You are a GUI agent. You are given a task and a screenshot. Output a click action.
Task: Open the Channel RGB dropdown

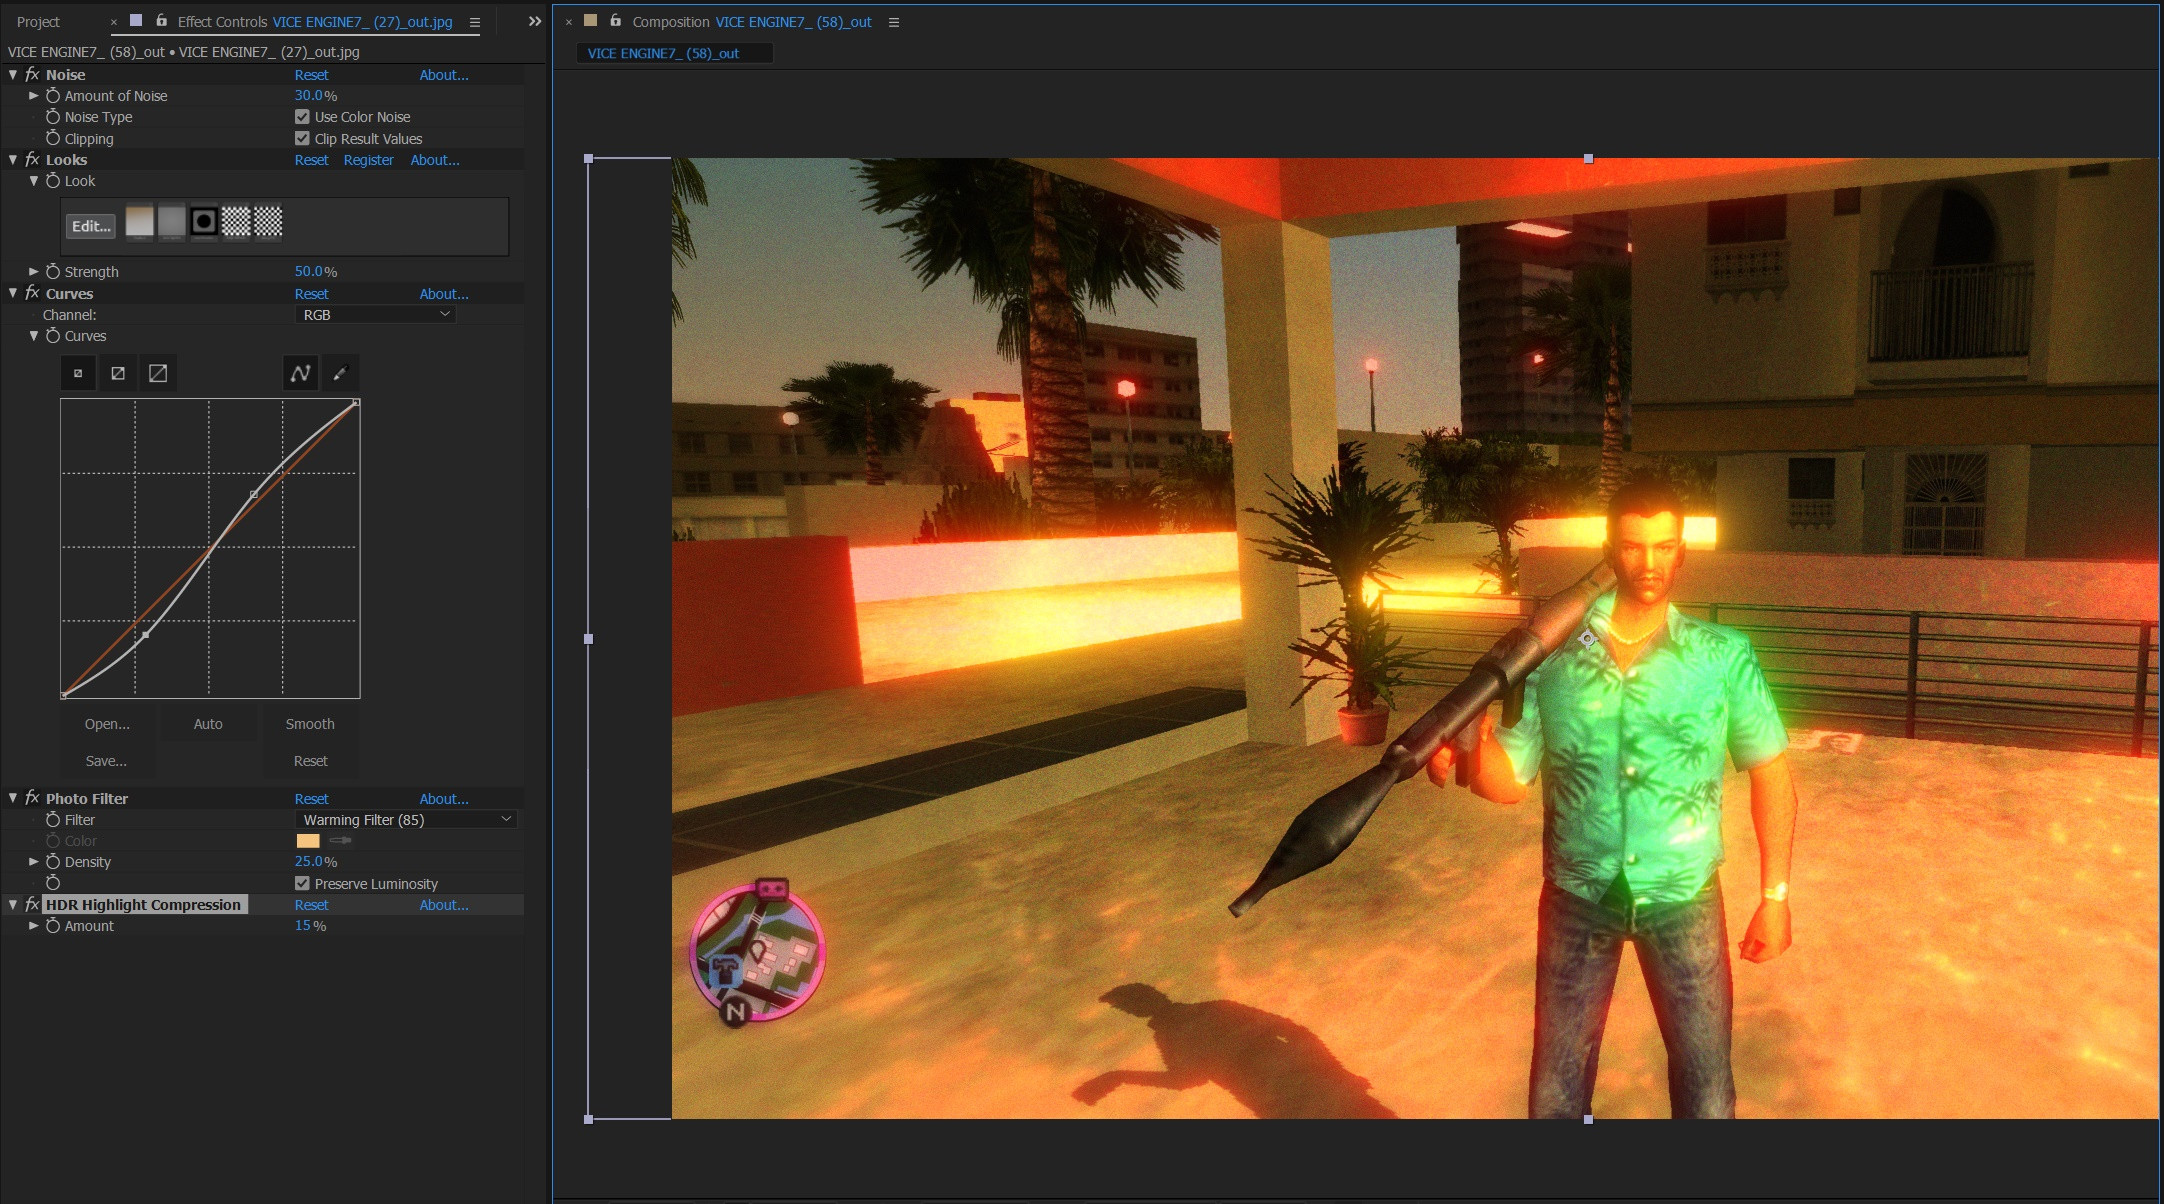pos(376,314)
